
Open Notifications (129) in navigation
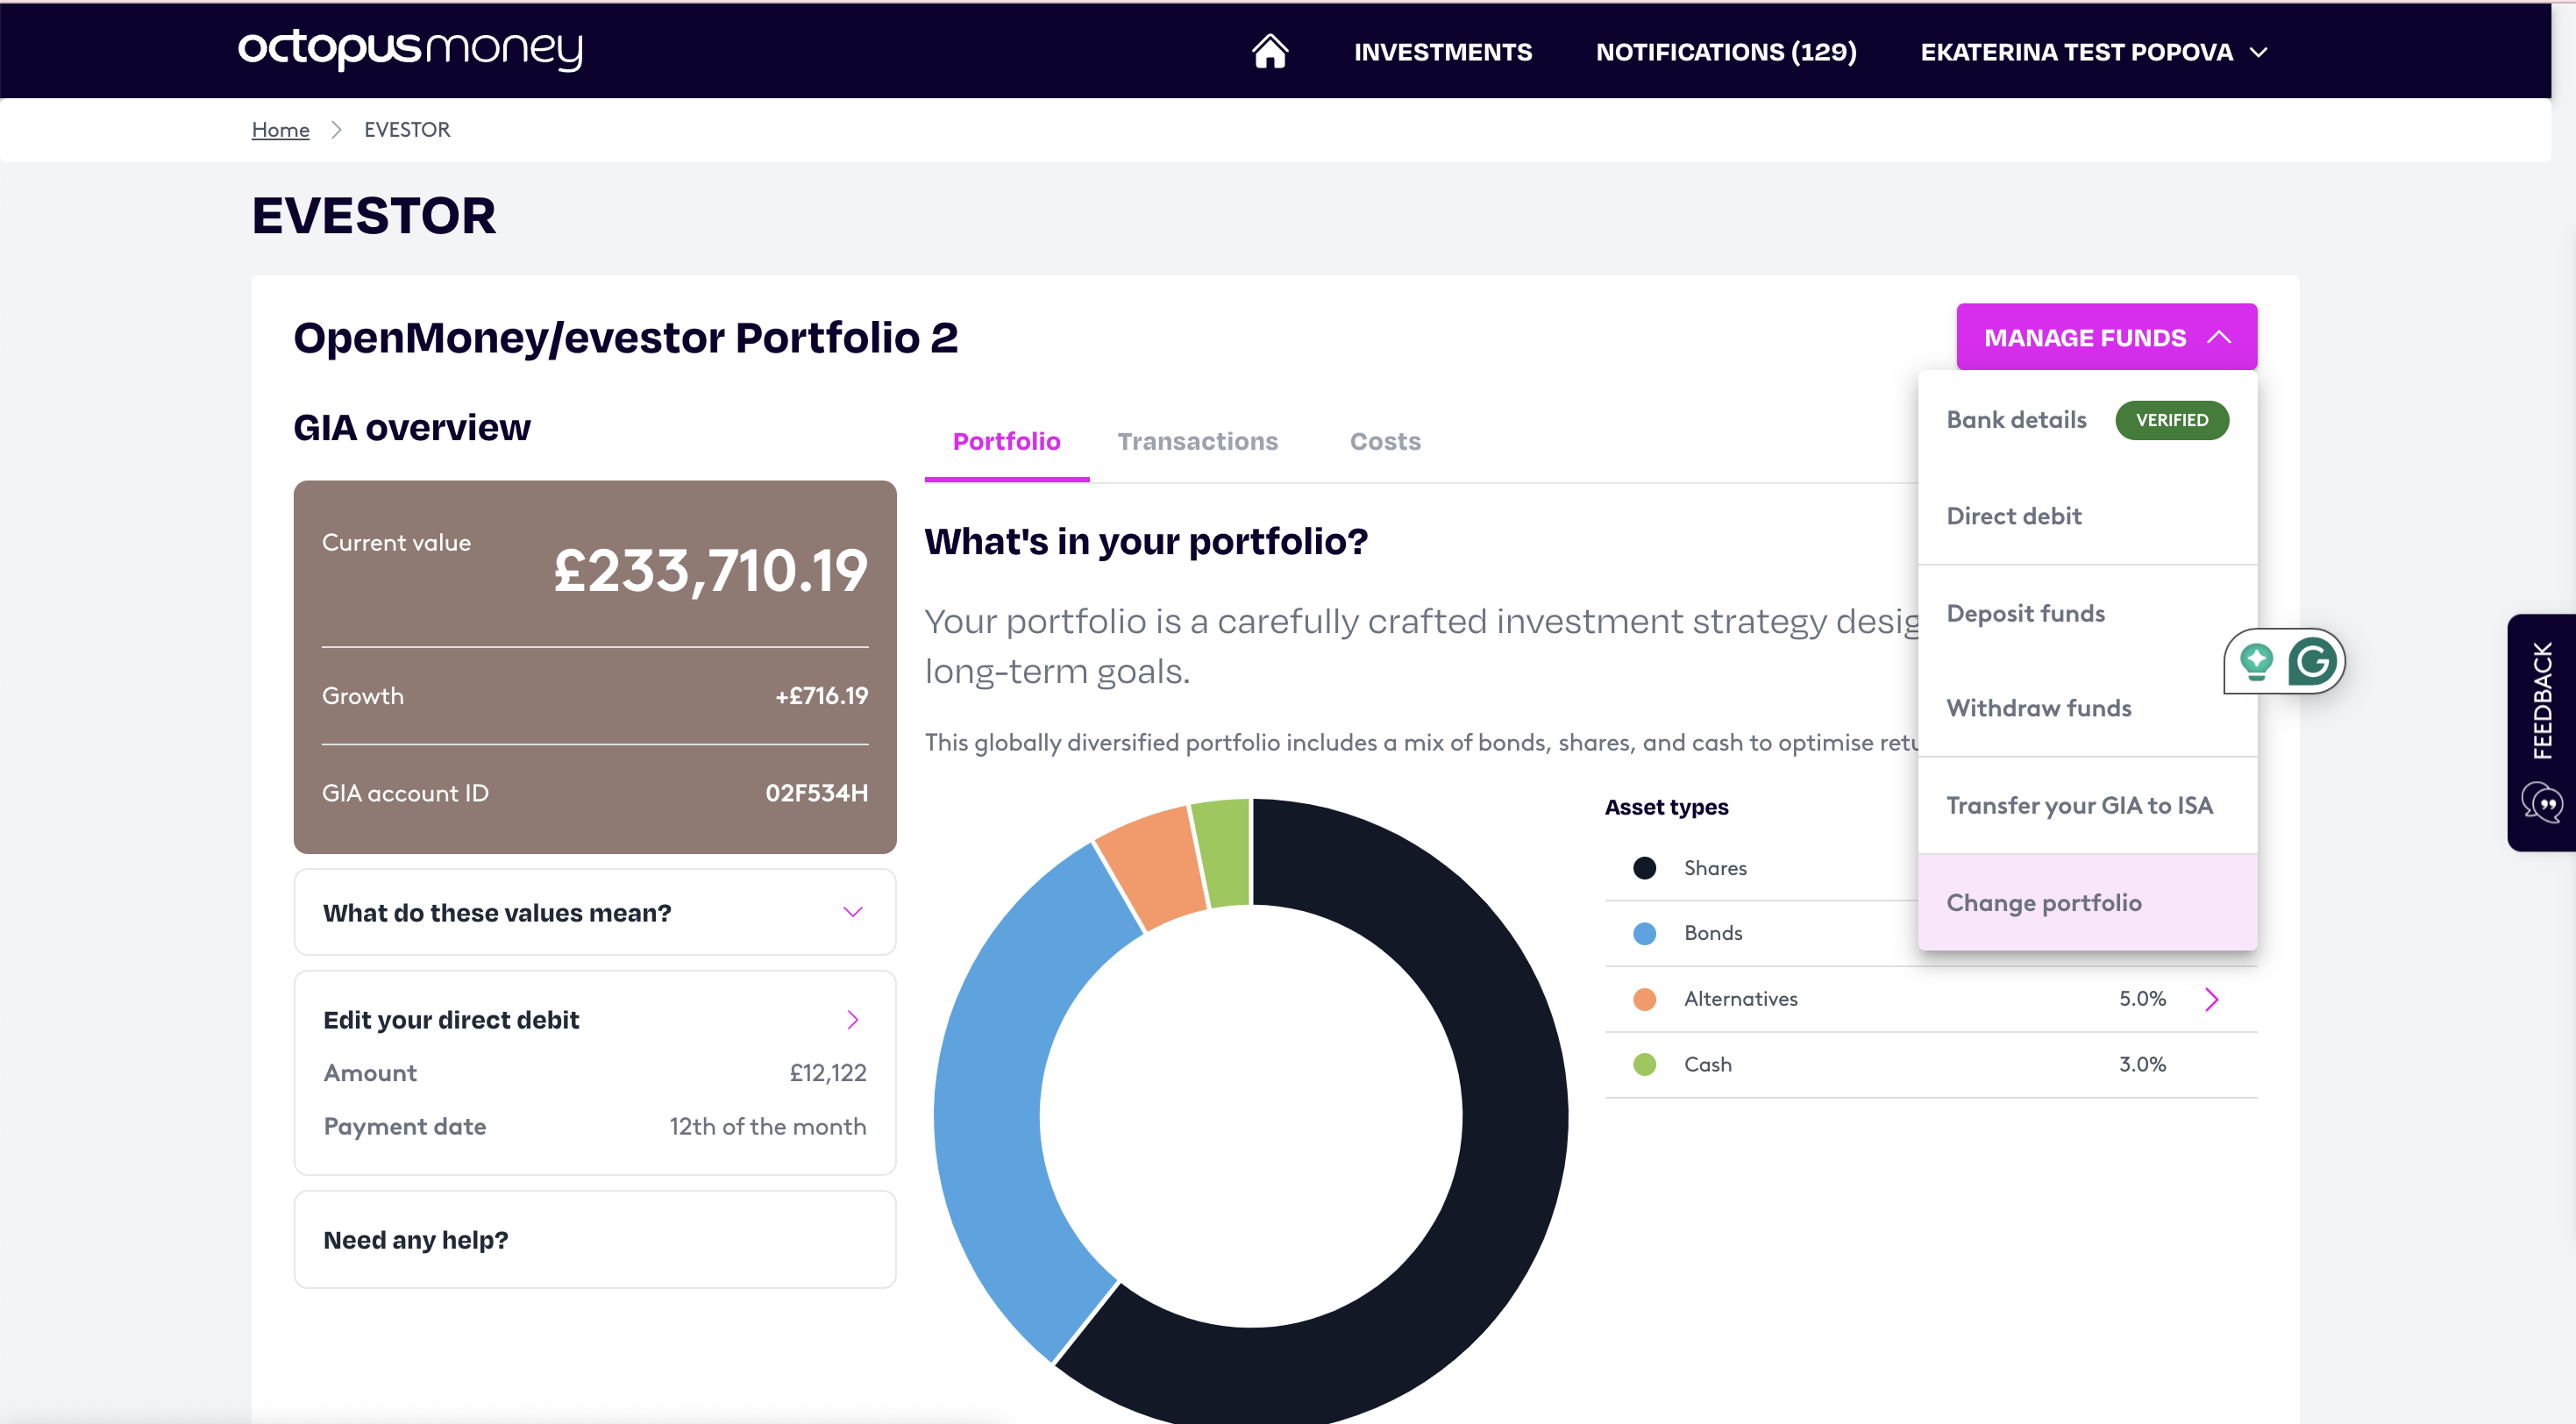[x=1725, y=52]
